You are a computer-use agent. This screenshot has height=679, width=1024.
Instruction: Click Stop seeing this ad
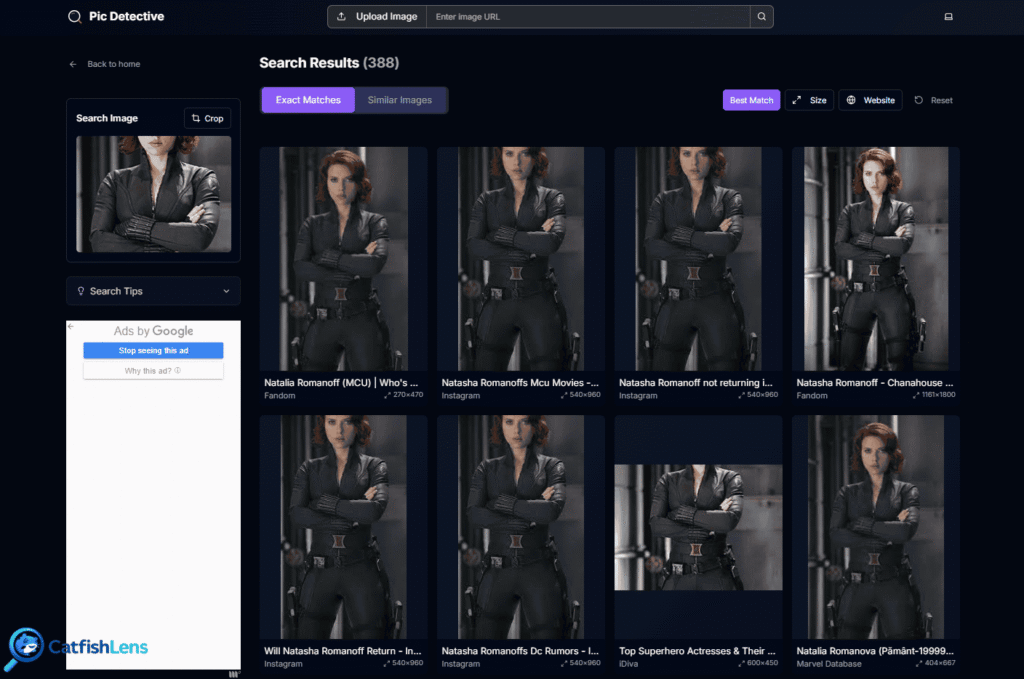(x=153, y=351)
